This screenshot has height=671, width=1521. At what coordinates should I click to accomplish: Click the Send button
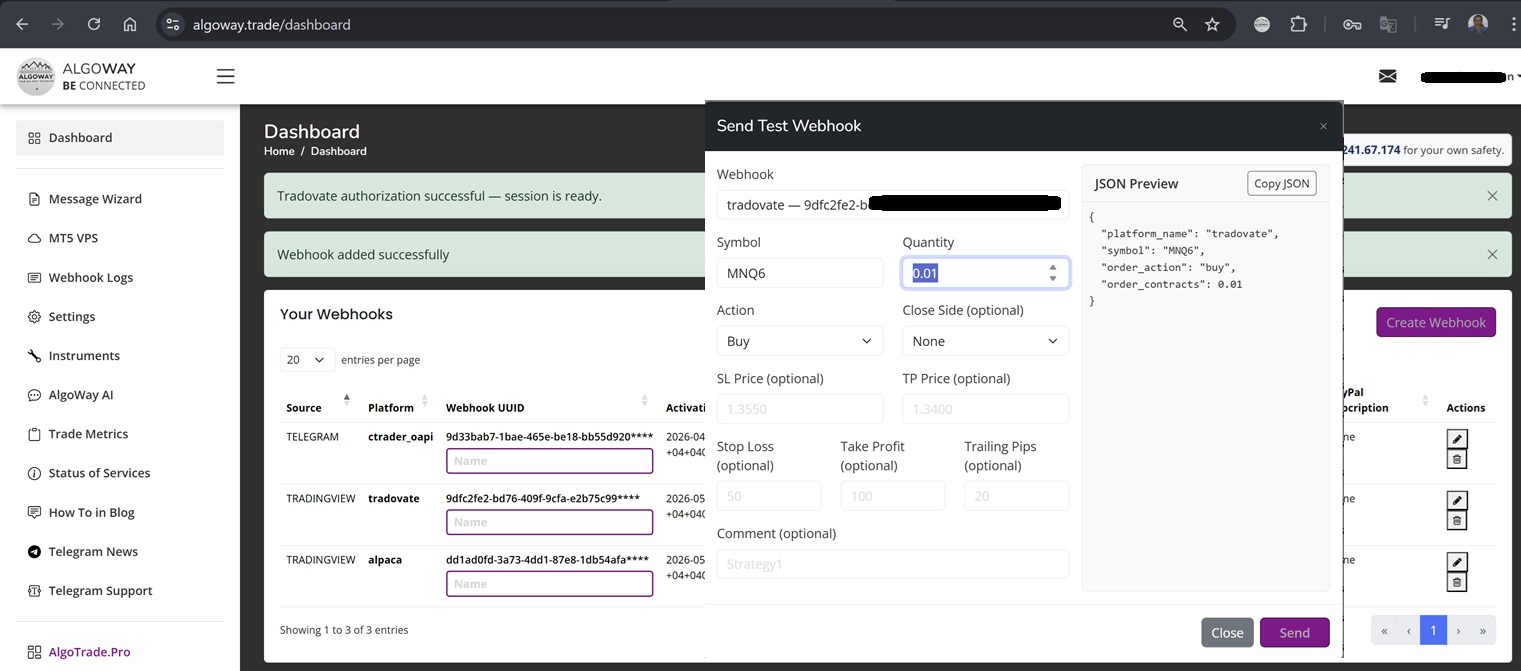coord(1294,633)
